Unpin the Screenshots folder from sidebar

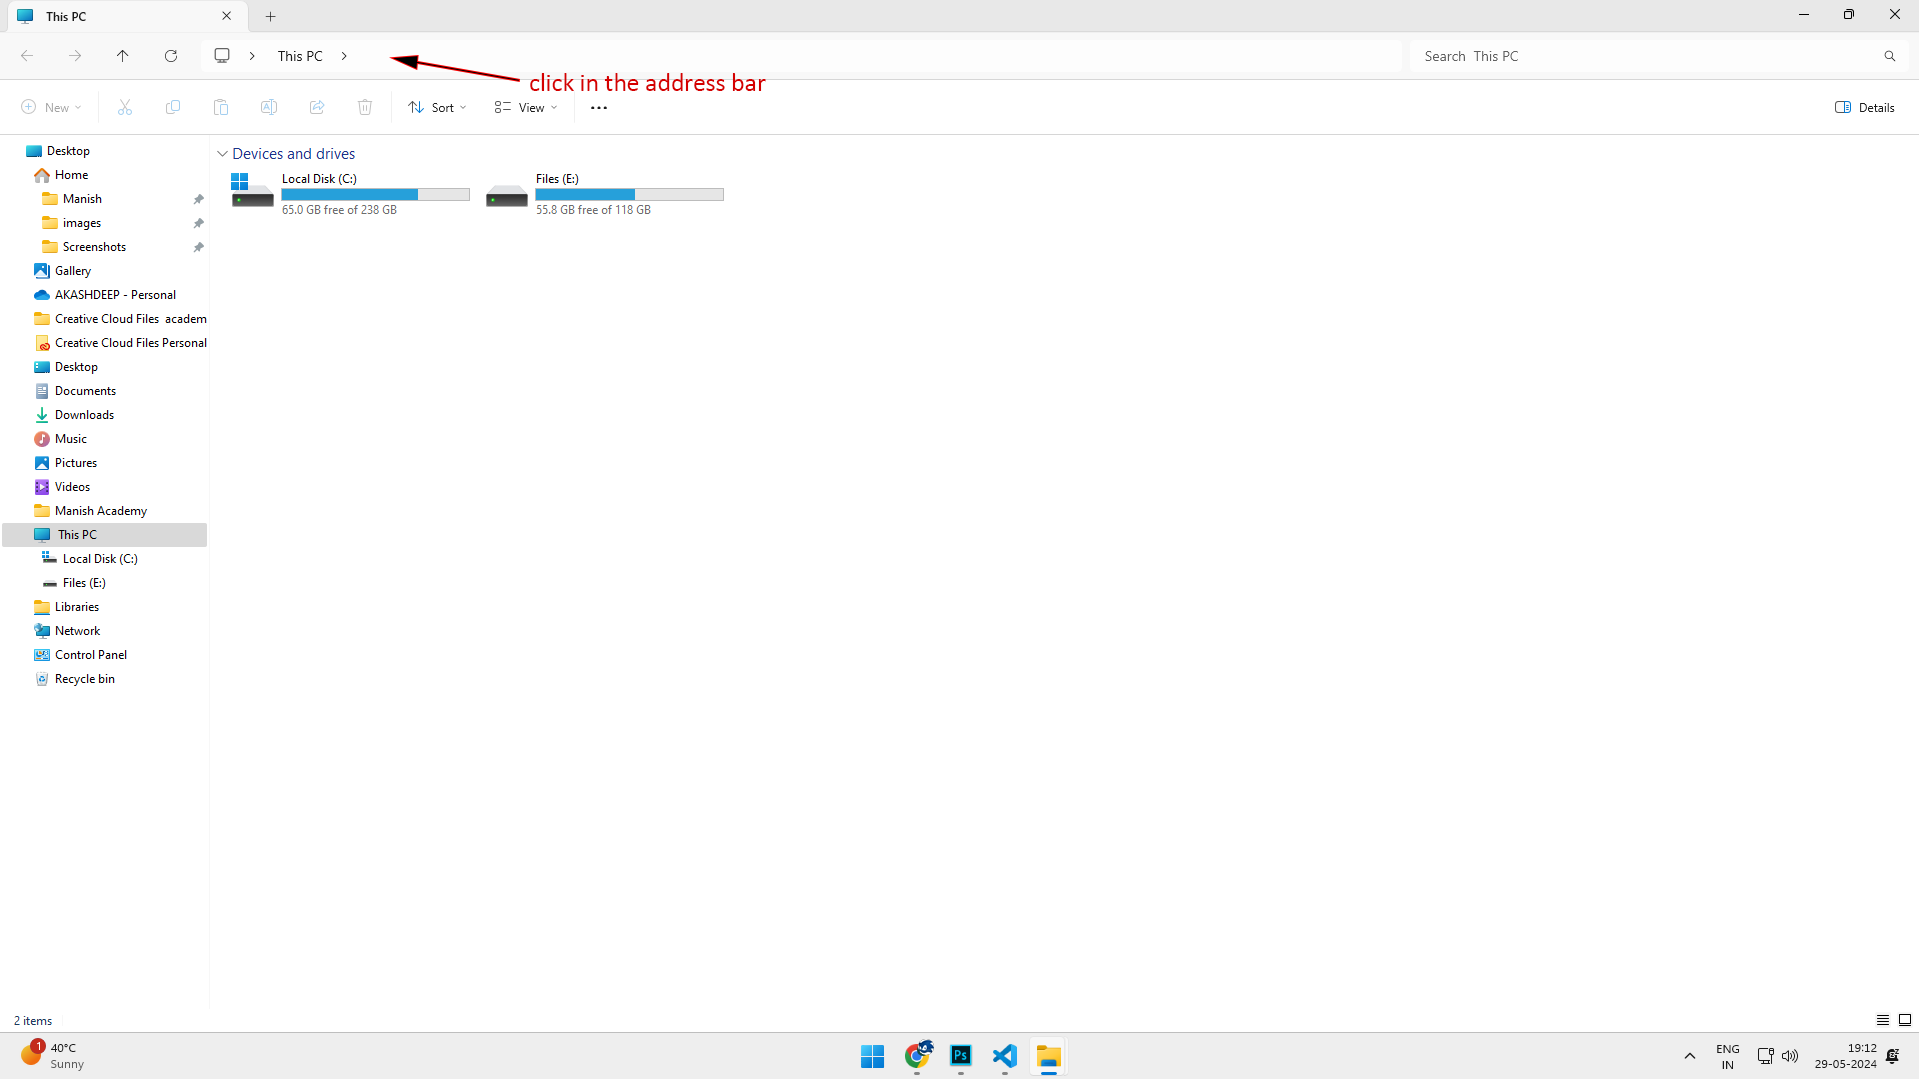(x=198, y=247)
